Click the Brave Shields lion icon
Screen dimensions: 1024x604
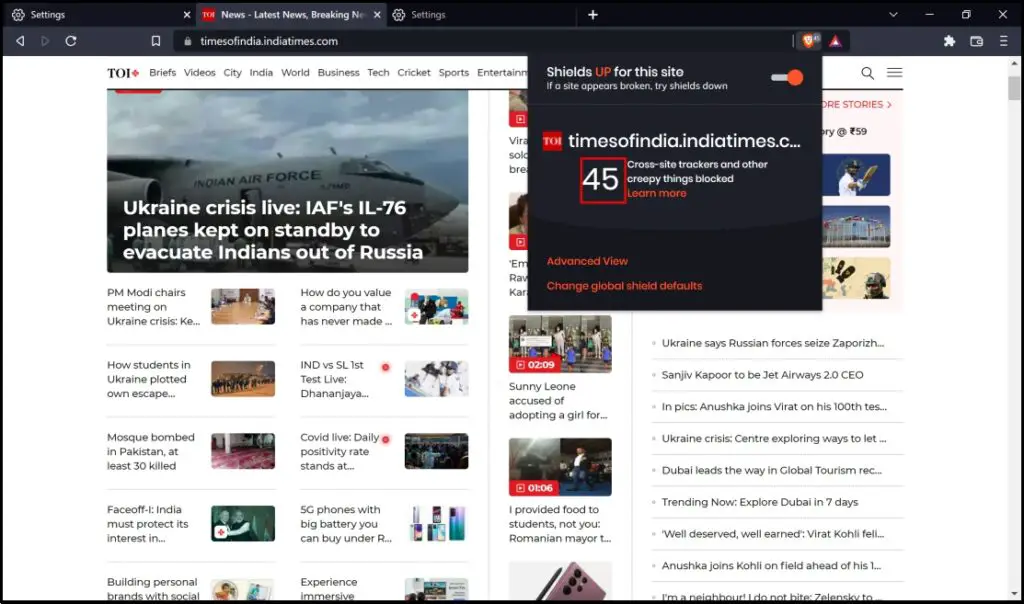(x=810, y=41)
